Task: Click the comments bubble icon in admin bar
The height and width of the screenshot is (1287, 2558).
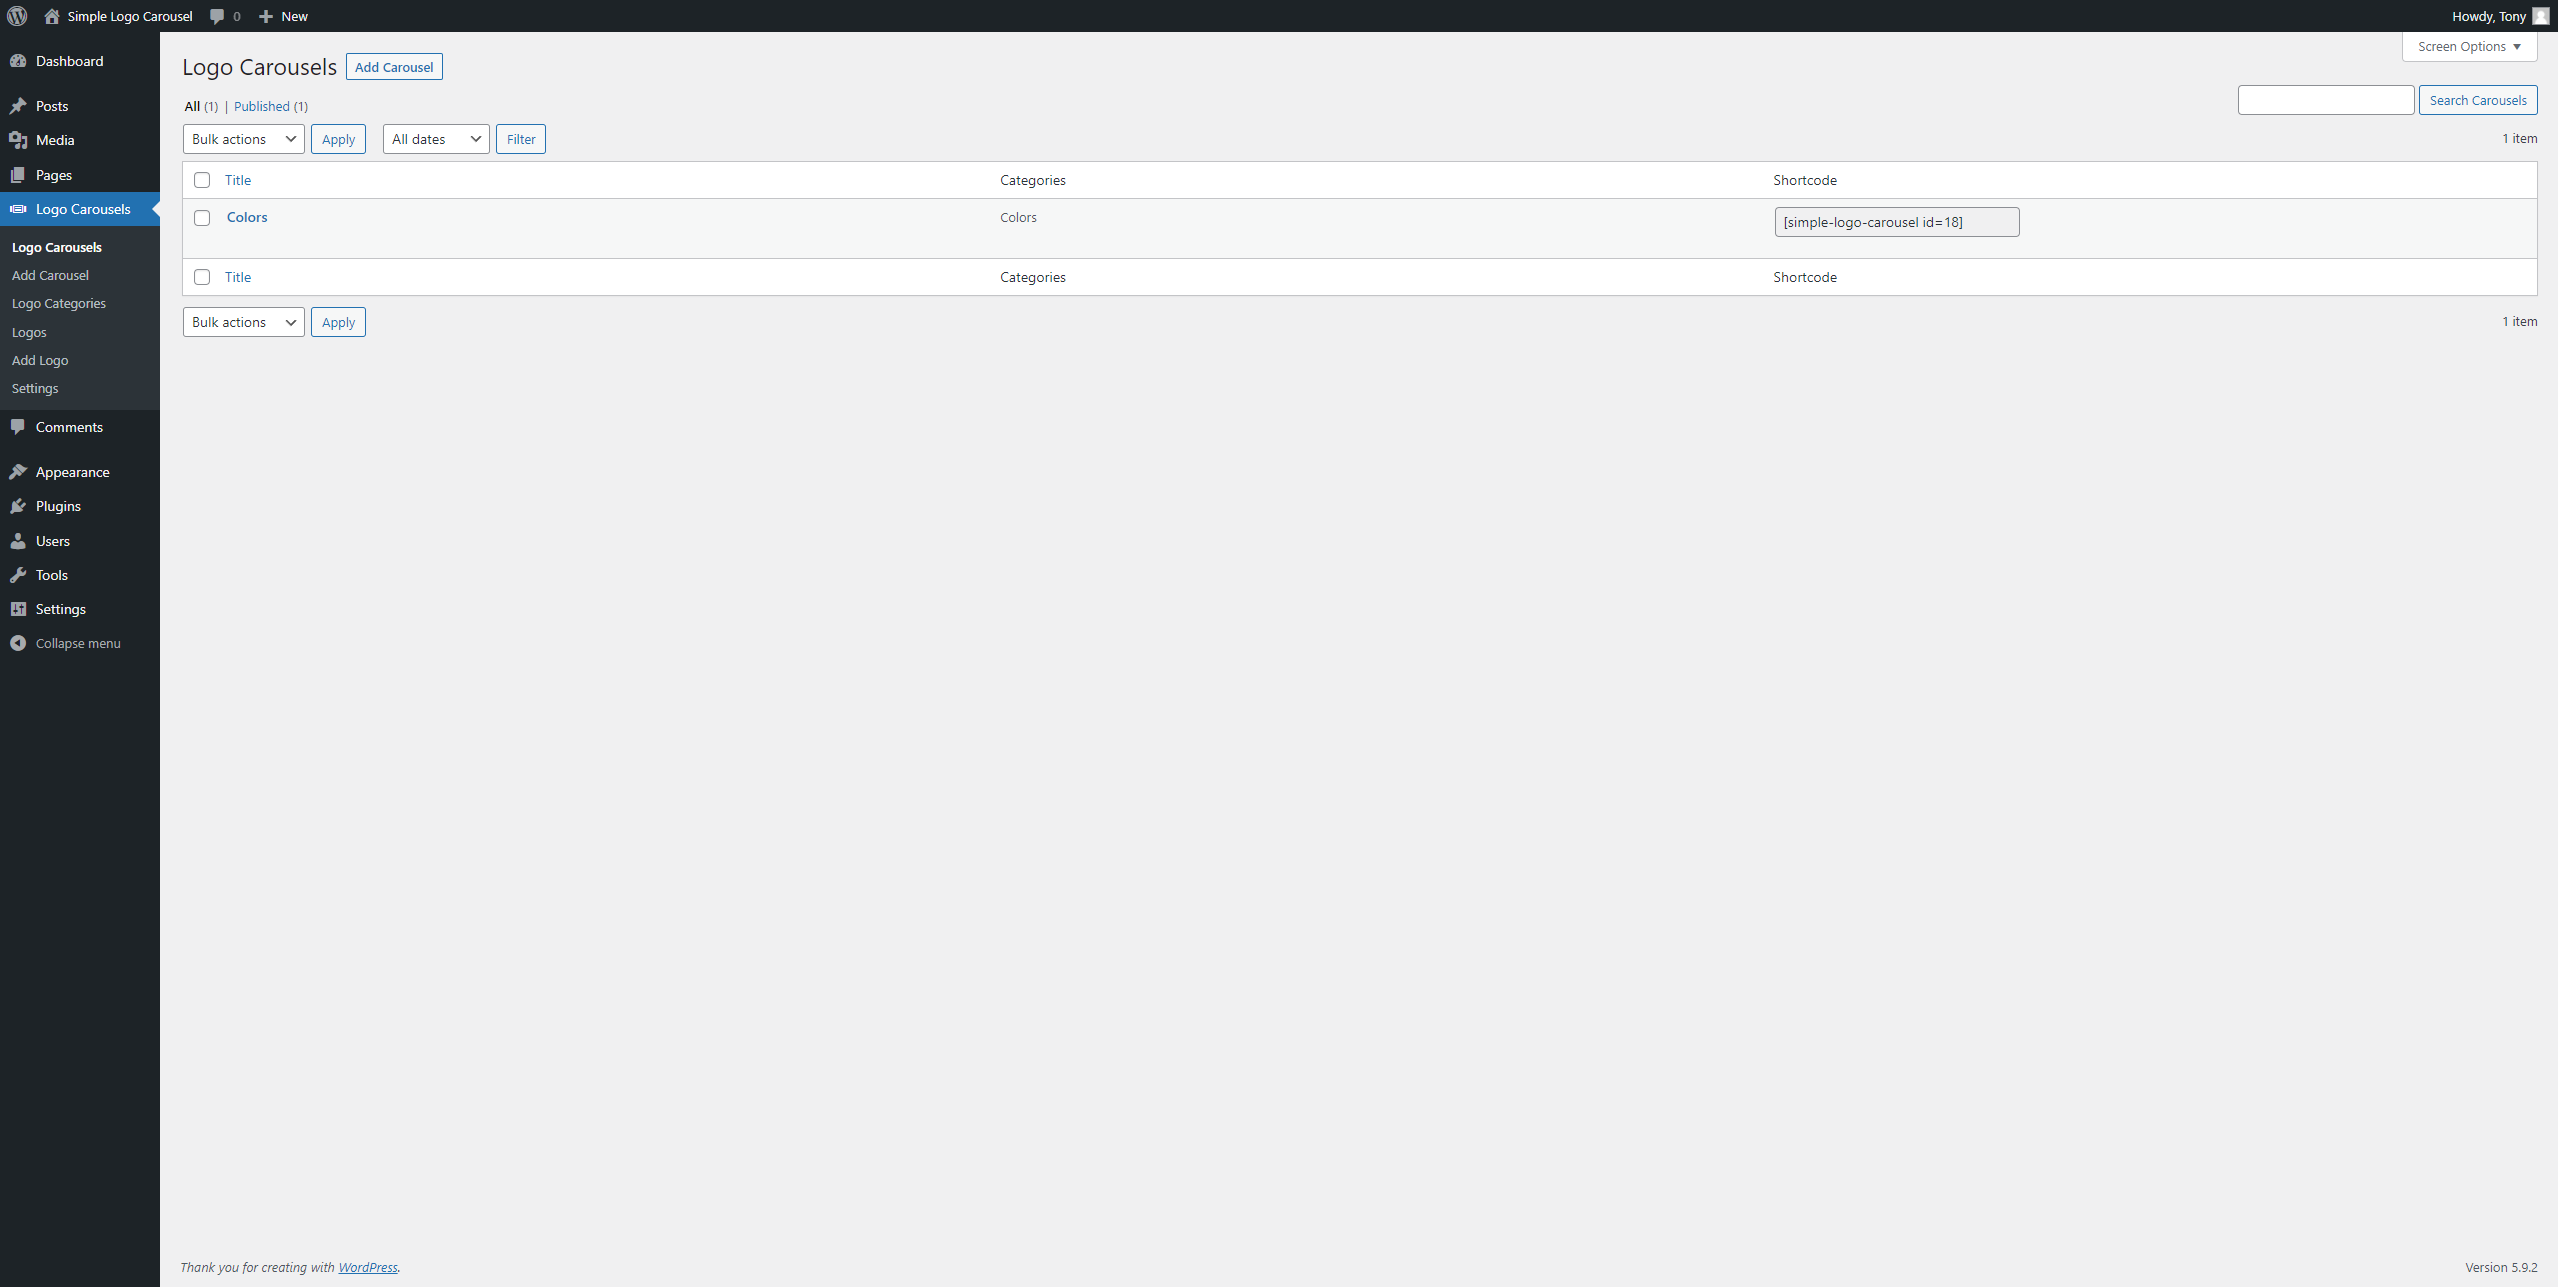Action: [x=217, y=16]
